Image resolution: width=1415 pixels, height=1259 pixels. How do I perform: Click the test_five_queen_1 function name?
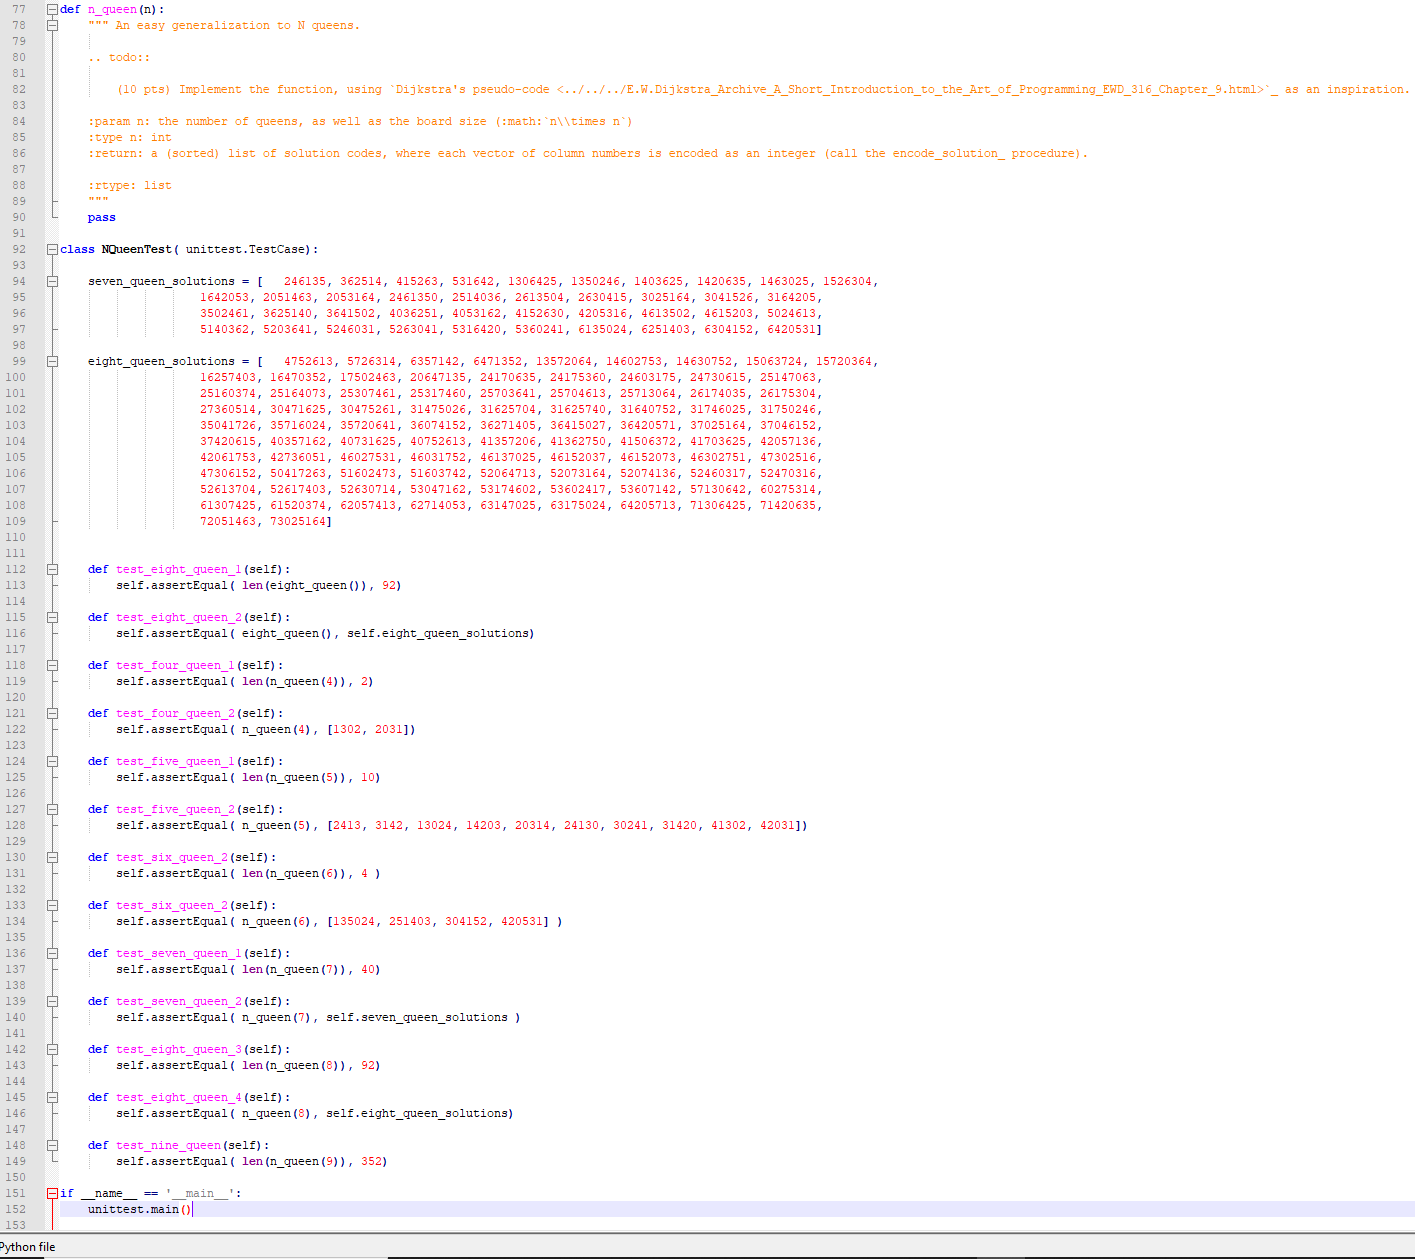tap(175, 761)
